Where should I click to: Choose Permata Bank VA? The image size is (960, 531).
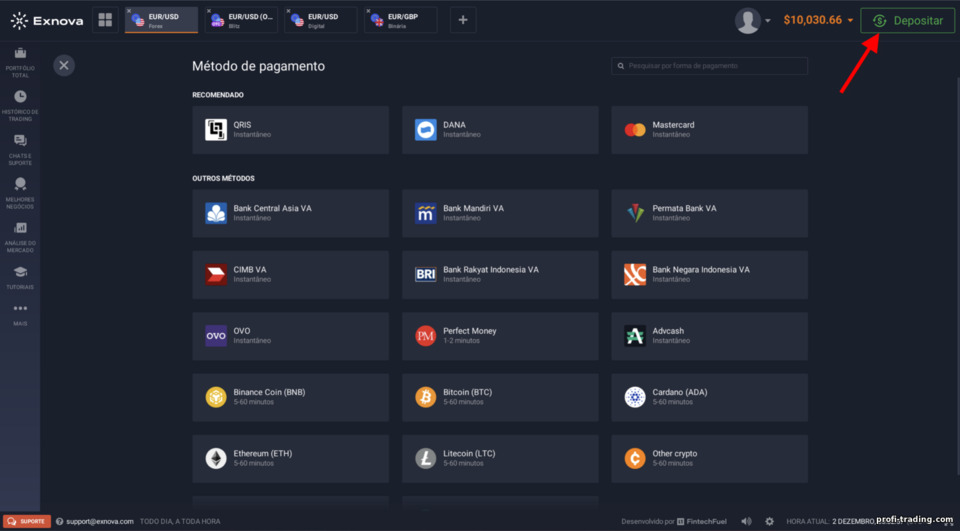(710, 213)
